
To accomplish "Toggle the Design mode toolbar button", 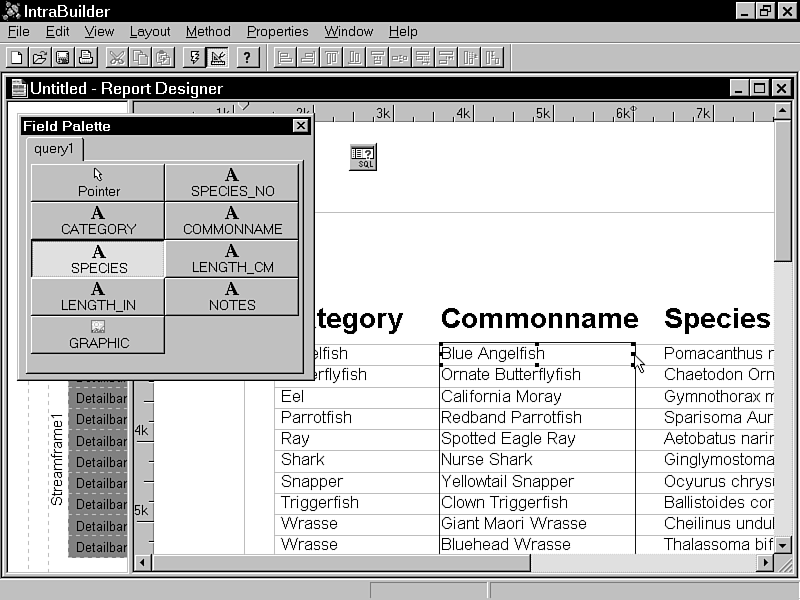I will click(218, 57).
